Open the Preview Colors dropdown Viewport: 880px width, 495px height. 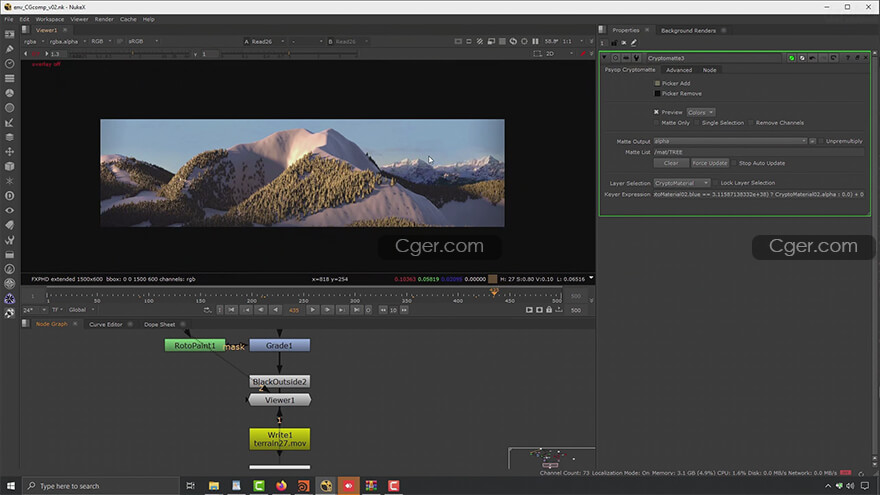(700, 112)
